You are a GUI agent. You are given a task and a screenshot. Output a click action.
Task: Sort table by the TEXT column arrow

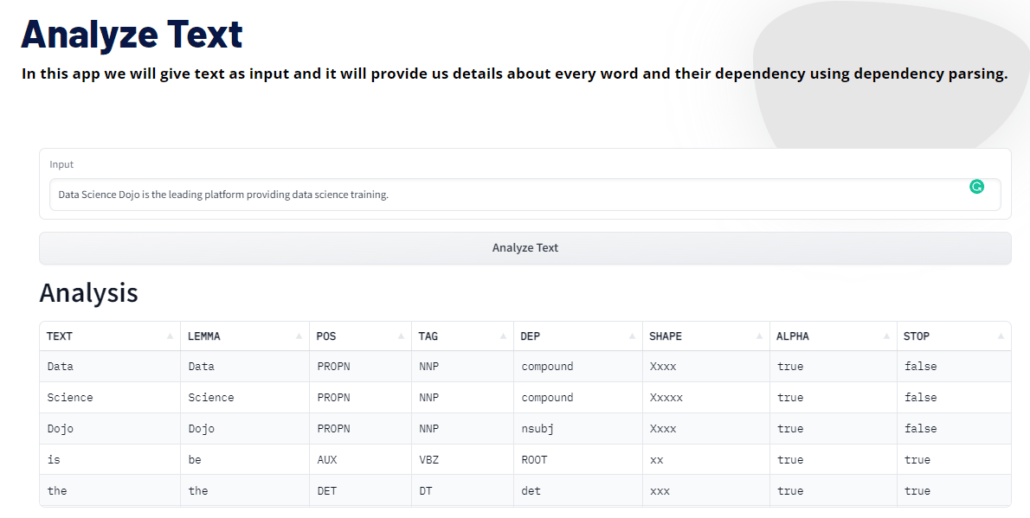point(170,337)
